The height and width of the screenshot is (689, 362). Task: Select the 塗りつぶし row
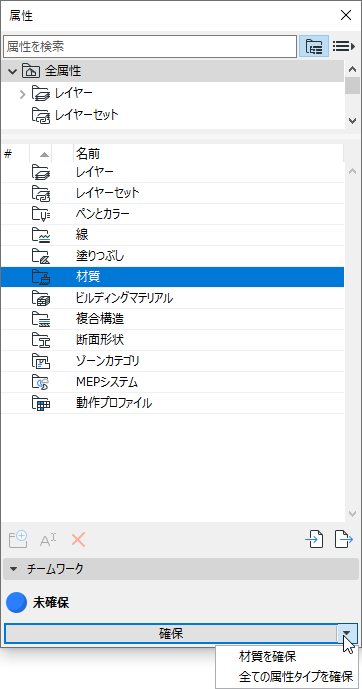point(172,256)
